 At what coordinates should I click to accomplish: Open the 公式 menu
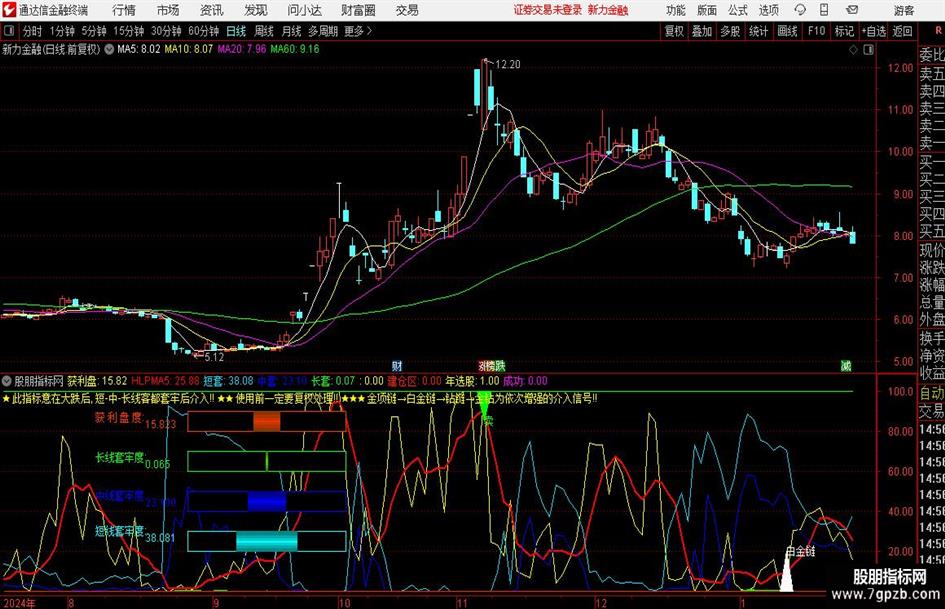coord(737,10)
